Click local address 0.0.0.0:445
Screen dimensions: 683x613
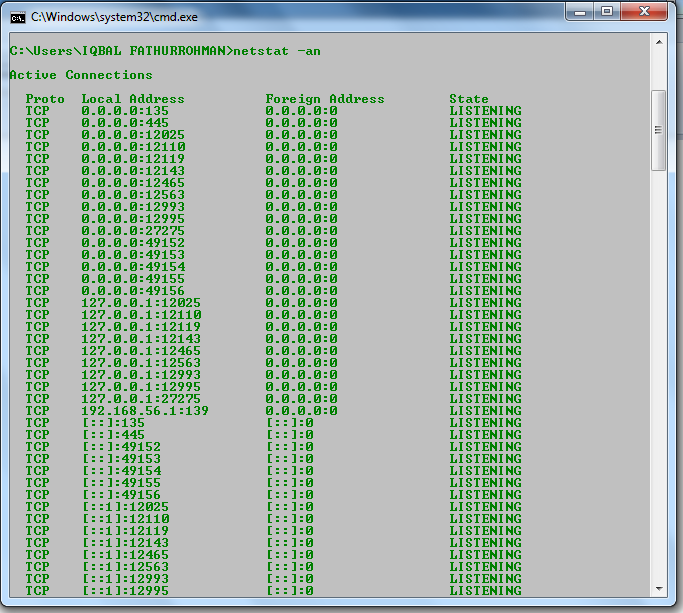coord(125,123)
